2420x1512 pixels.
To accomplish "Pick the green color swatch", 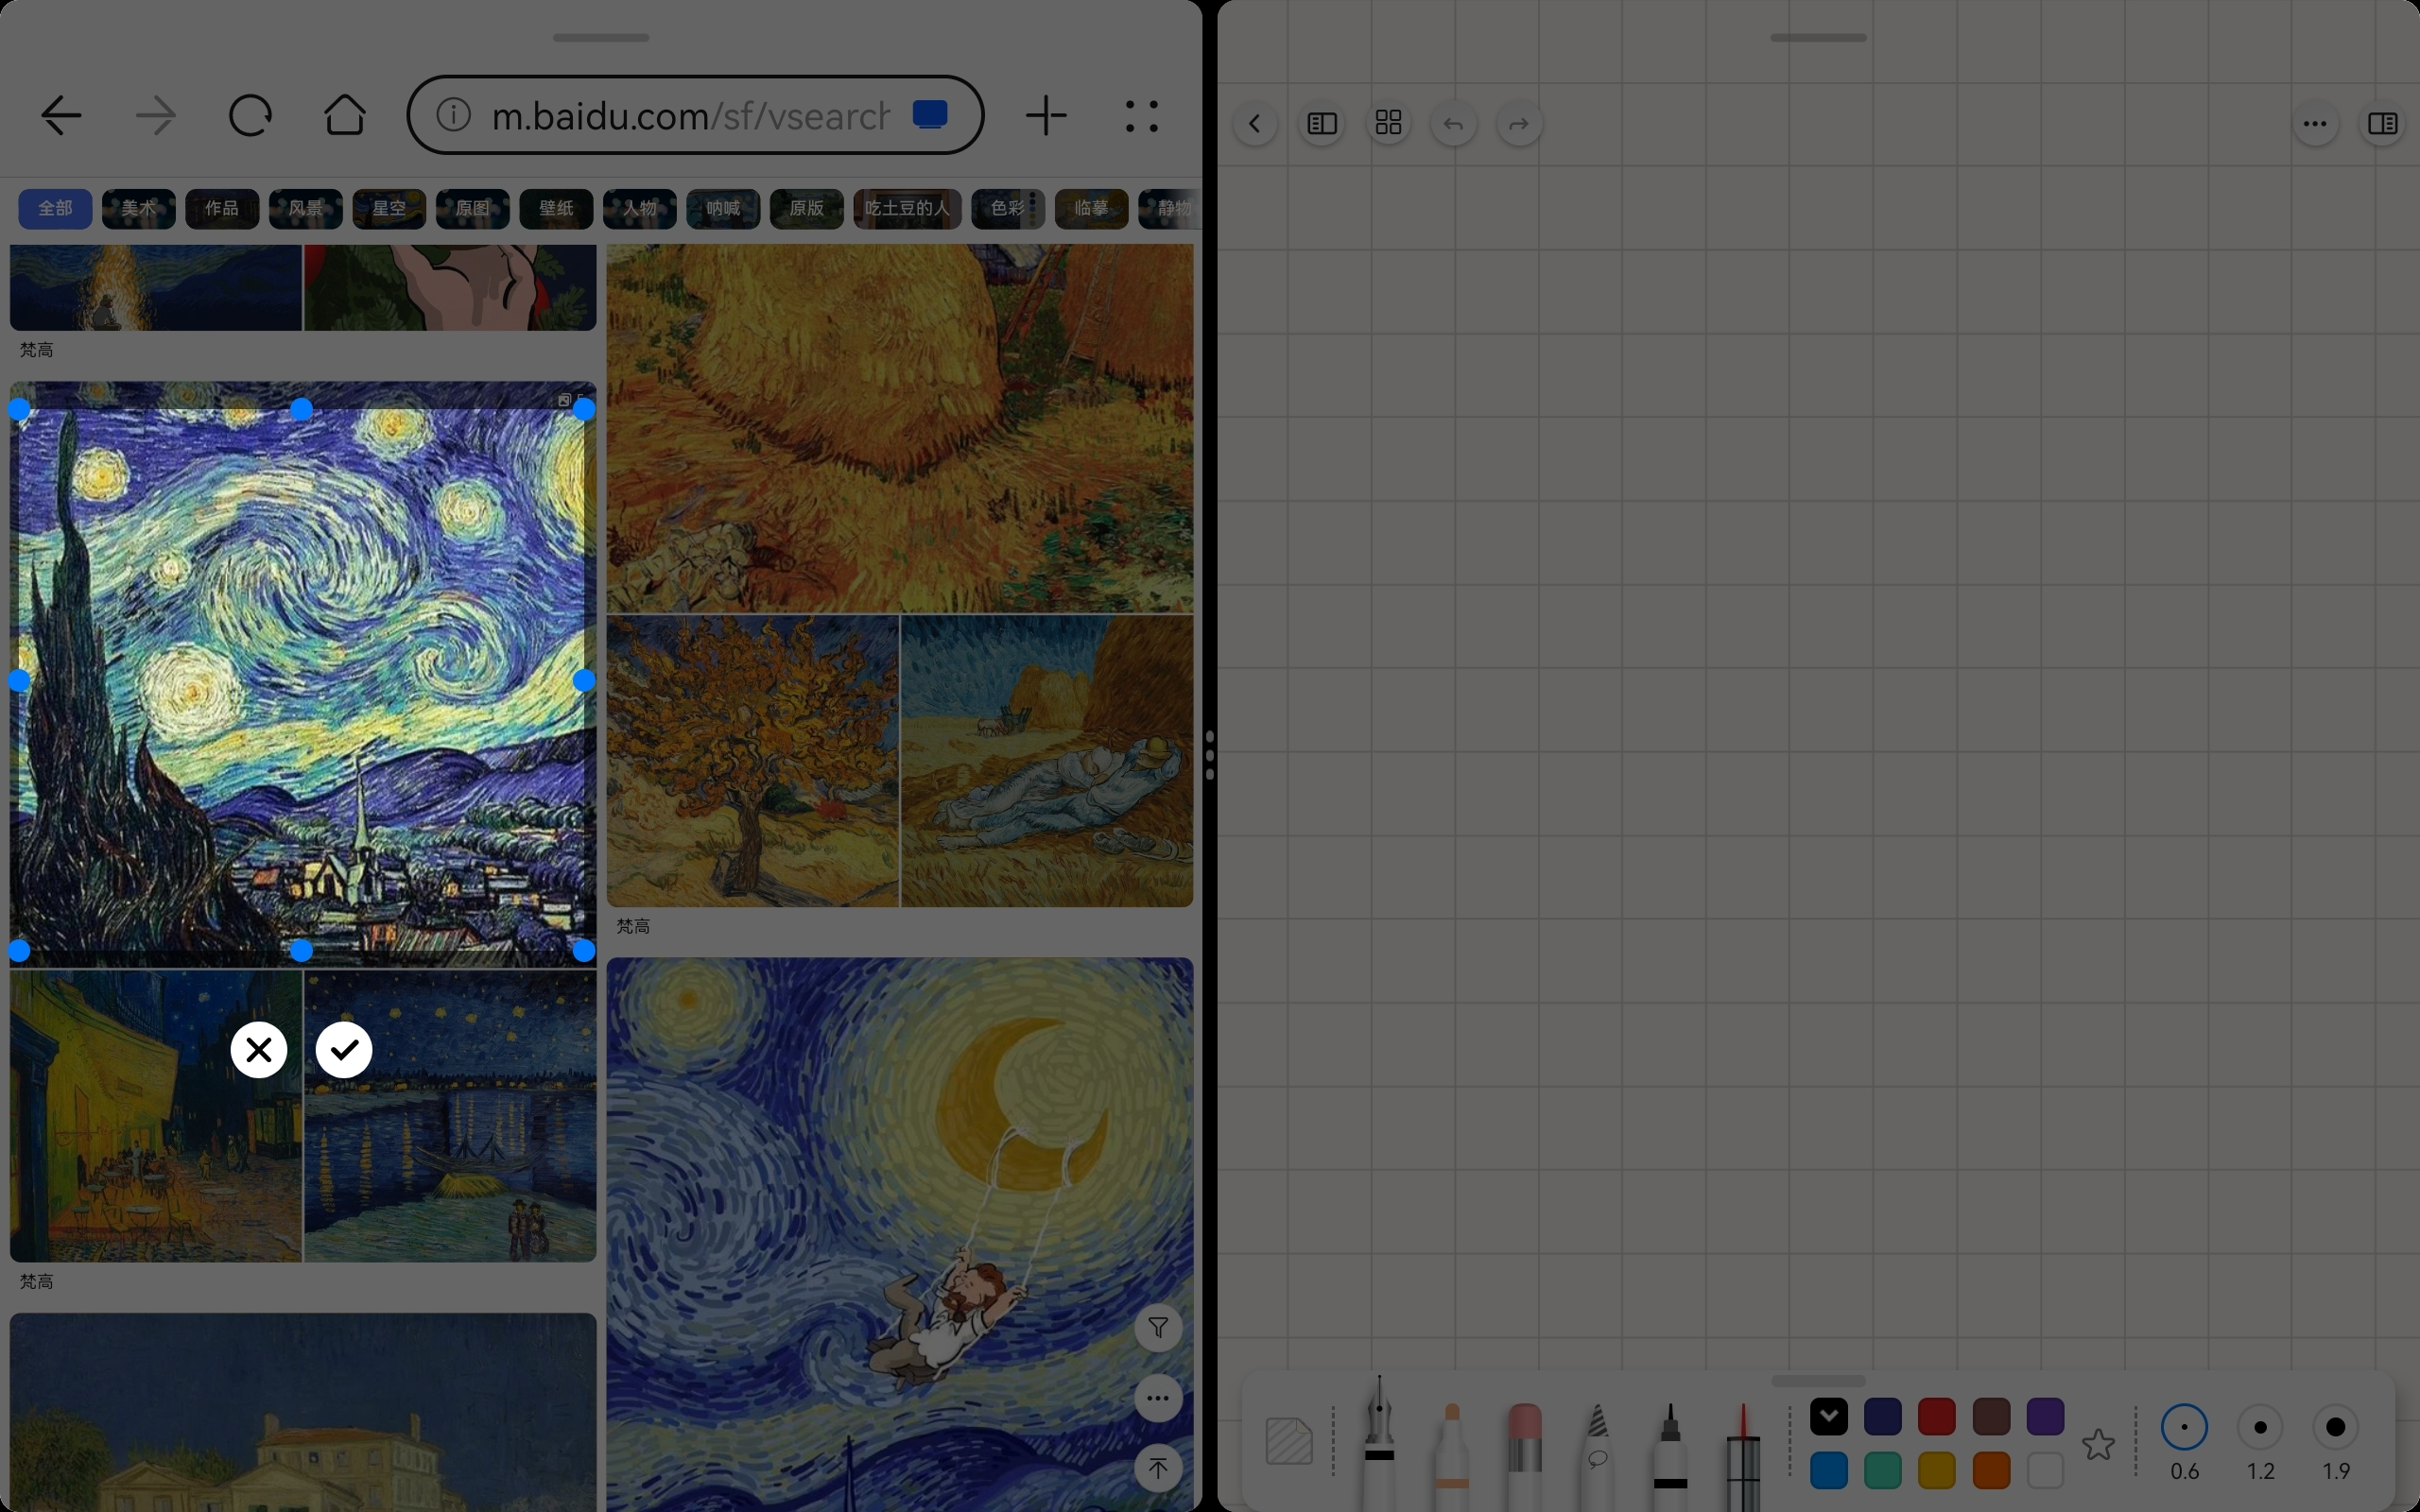I will [x=1883, y=1471].
